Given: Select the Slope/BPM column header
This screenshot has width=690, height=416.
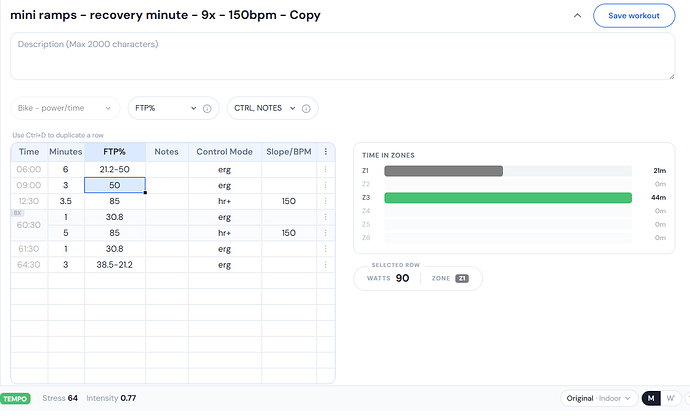Looking at the screenshot, I should click(289, 152).
